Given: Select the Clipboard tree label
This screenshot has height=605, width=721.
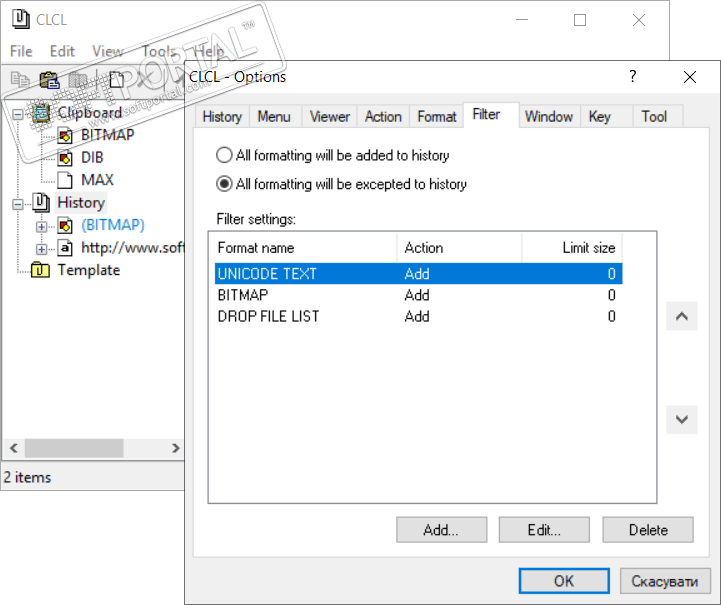Looking at the screenshot, I should (x=90, y=113).
